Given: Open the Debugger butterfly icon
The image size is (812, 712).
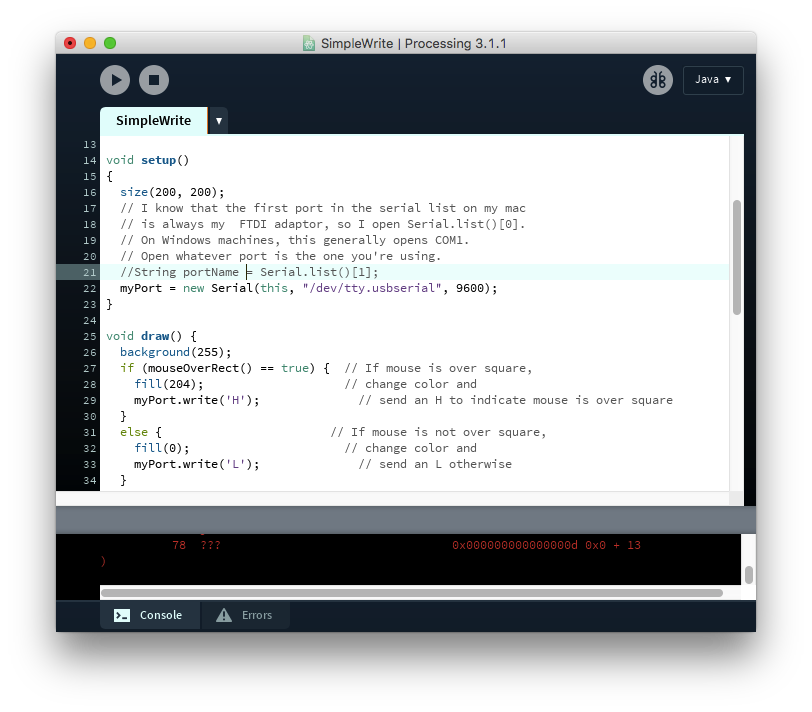Looking at the screenshot, I should [x=658, y=80].
